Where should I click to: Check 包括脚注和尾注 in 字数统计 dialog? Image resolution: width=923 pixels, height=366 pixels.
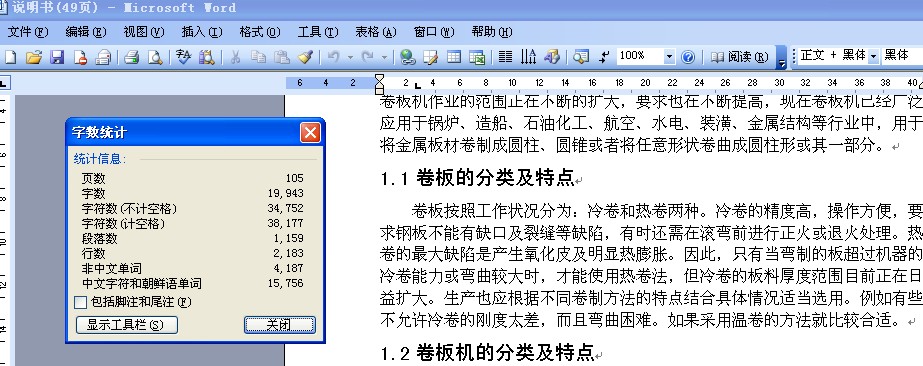80,302
